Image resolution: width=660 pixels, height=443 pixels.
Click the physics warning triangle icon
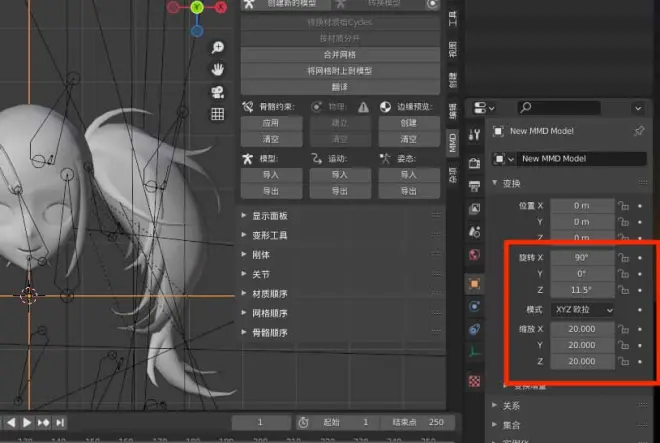pyautogui.click(x=363, y=107)
